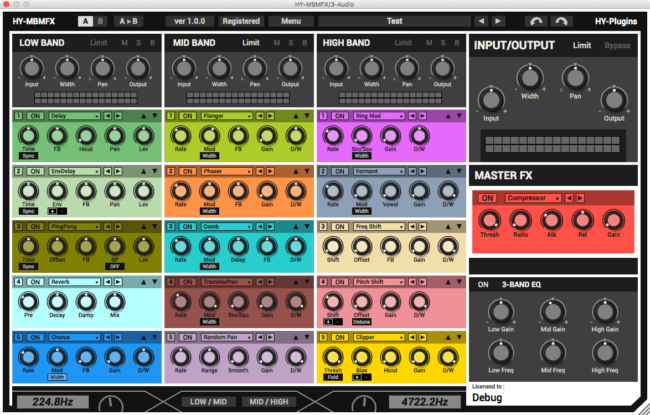Click the A > B copy button
Image resolution: width=650 pixels, height=415 pixels.
pyautogui.click(x=130, y=21)
